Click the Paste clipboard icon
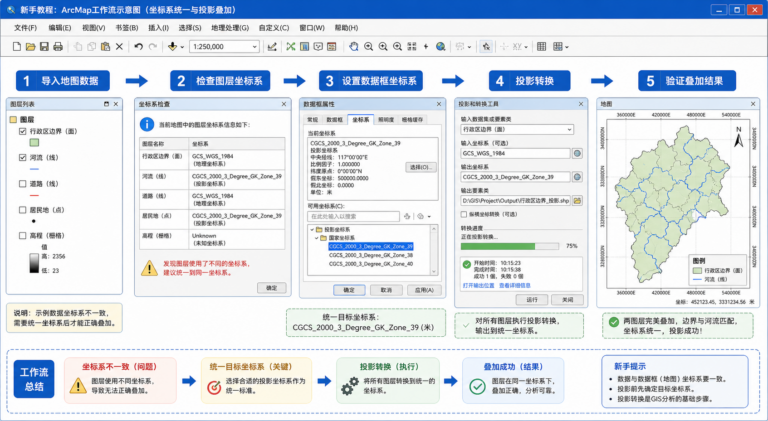768x421 pixels. (x=105, y=47)
